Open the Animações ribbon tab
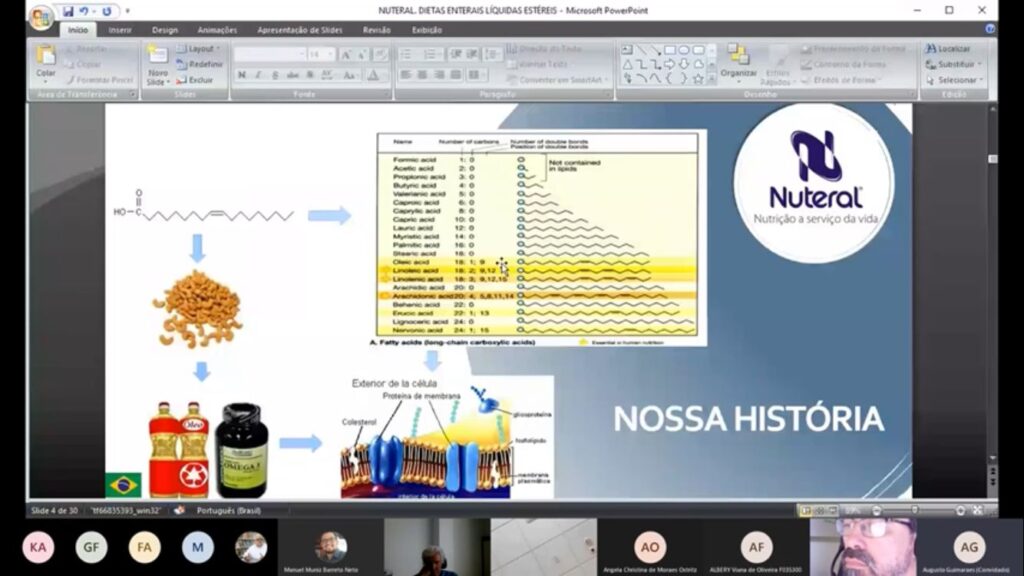 pos(217,30)
